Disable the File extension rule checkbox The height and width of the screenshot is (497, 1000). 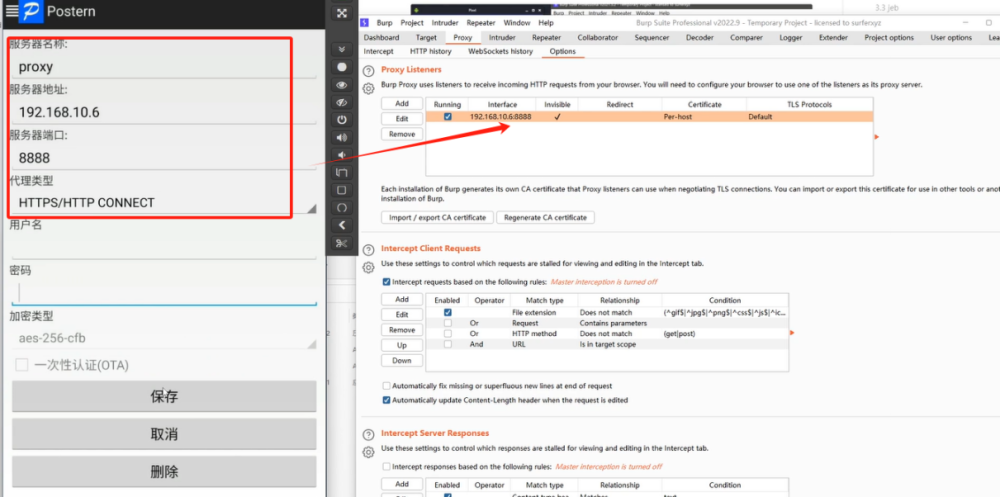pos(448,313)
